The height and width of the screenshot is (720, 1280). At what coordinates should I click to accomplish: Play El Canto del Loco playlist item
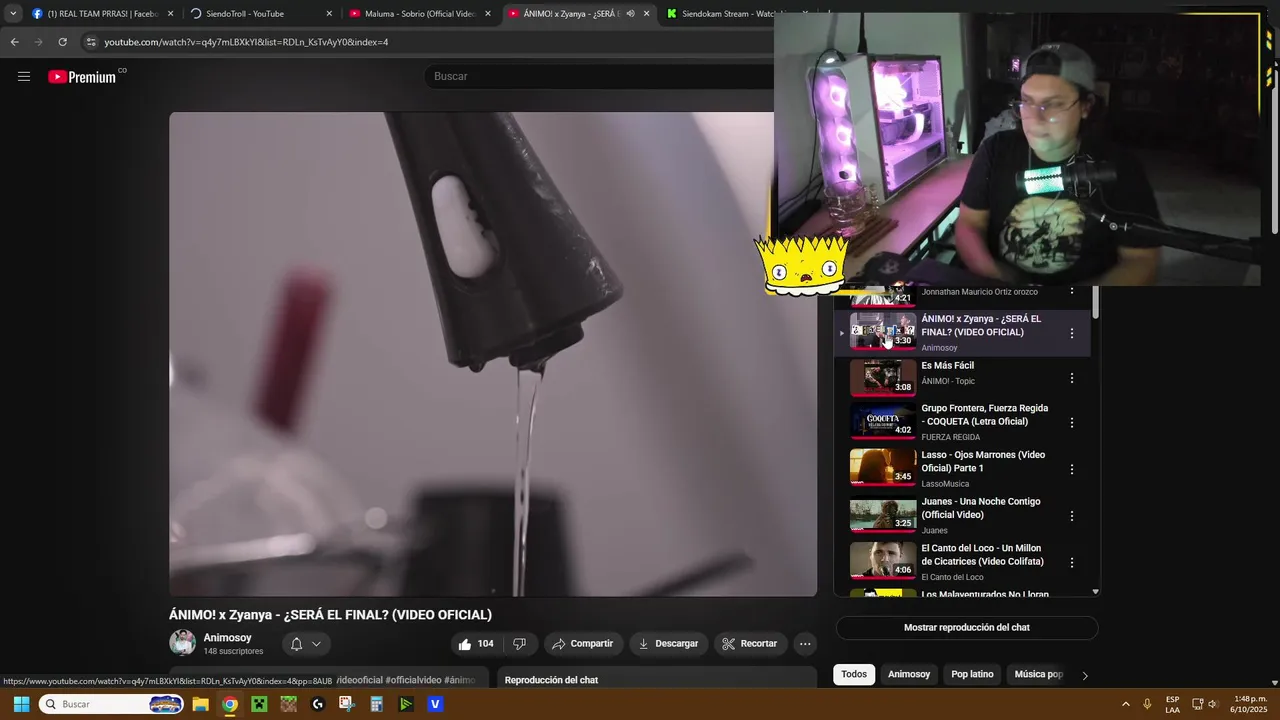tap(962, 562)
